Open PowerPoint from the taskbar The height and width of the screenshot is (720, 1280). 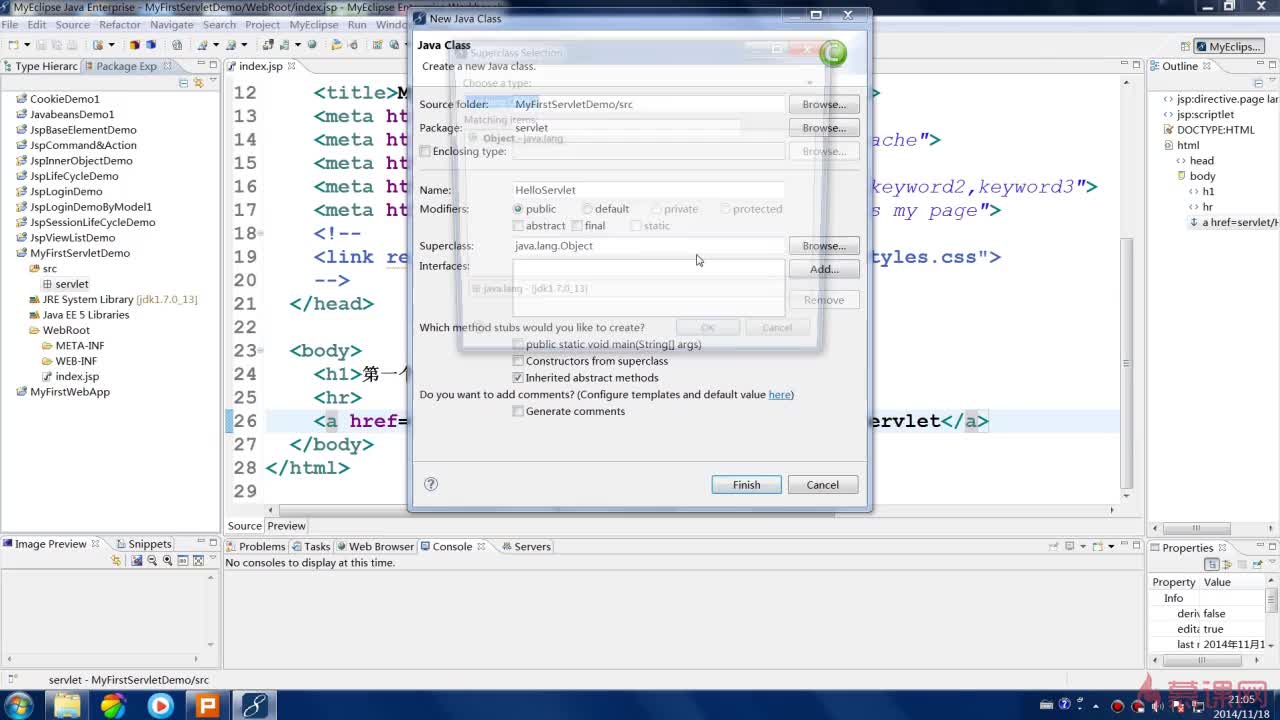coord(207,705)
